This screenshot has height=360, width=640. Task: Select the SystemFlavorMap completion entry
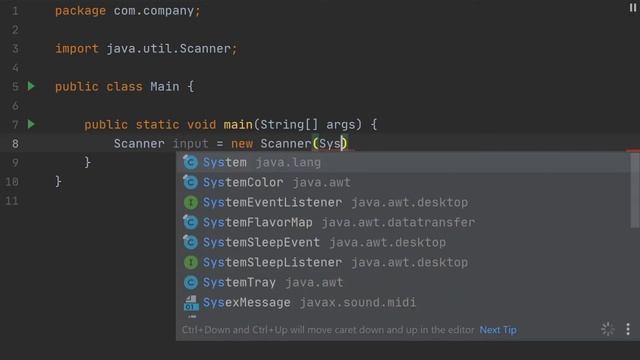[403, 222]
